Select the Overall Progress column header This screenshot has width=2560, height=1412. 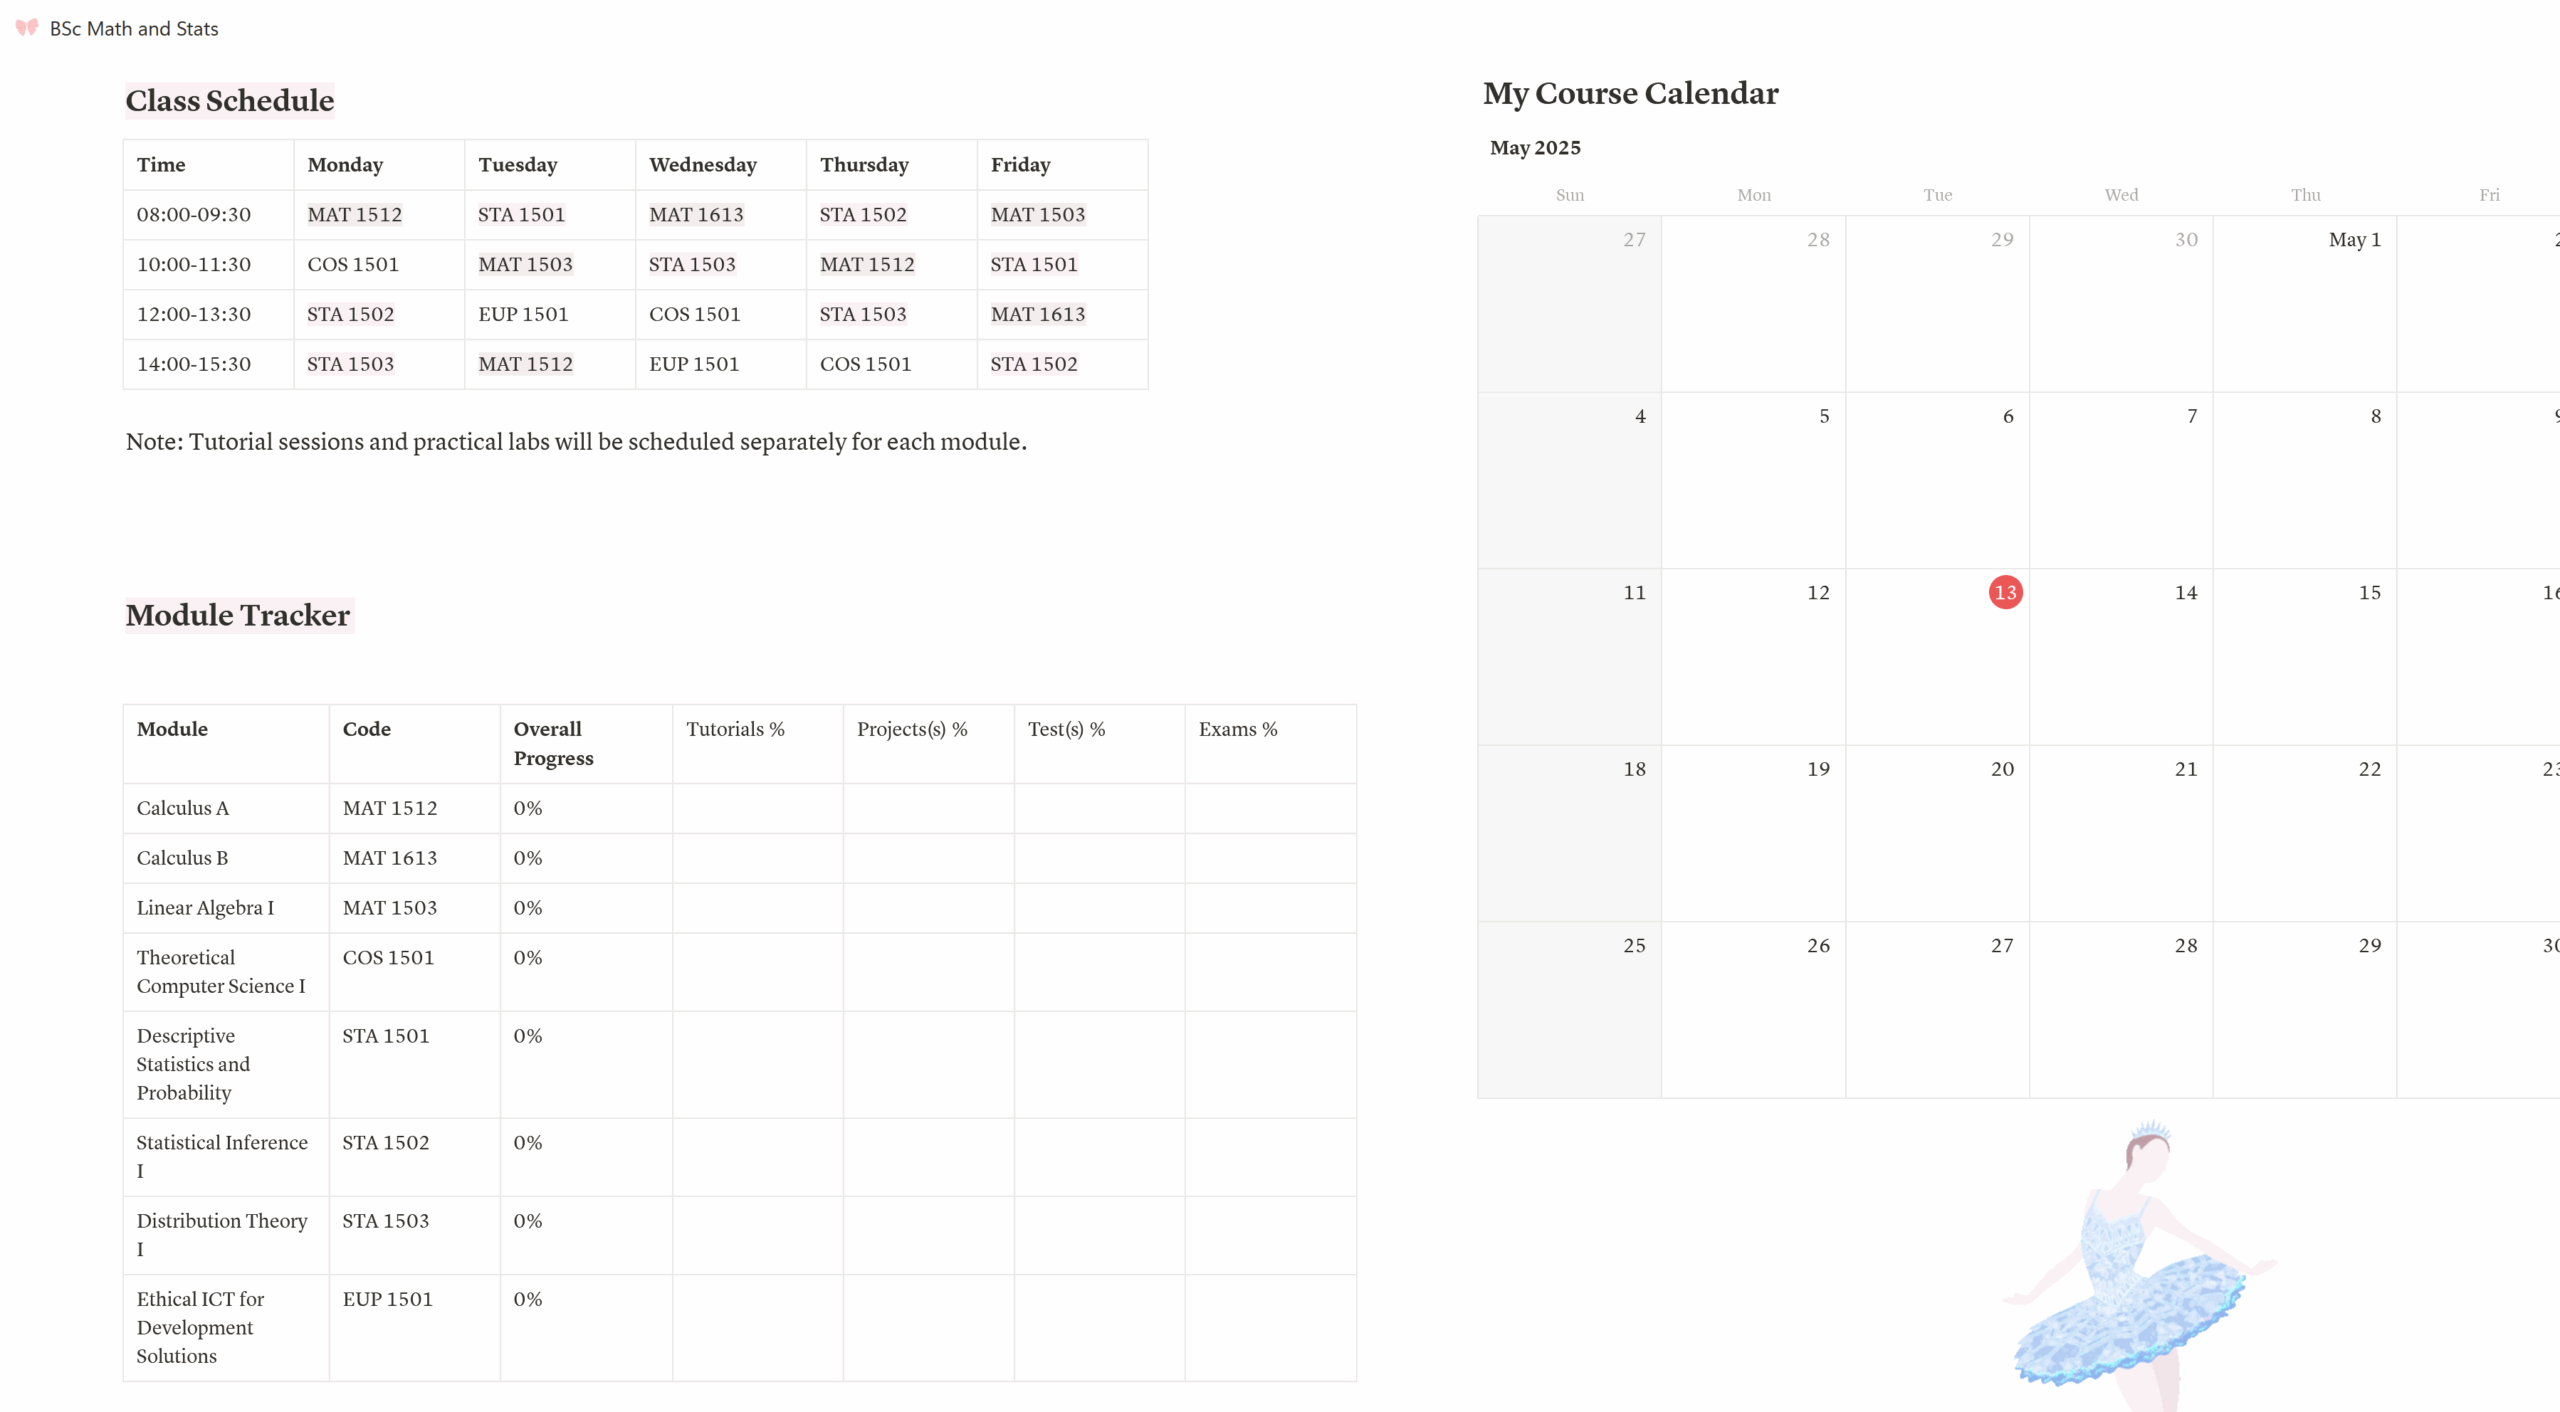pos(586,743)
